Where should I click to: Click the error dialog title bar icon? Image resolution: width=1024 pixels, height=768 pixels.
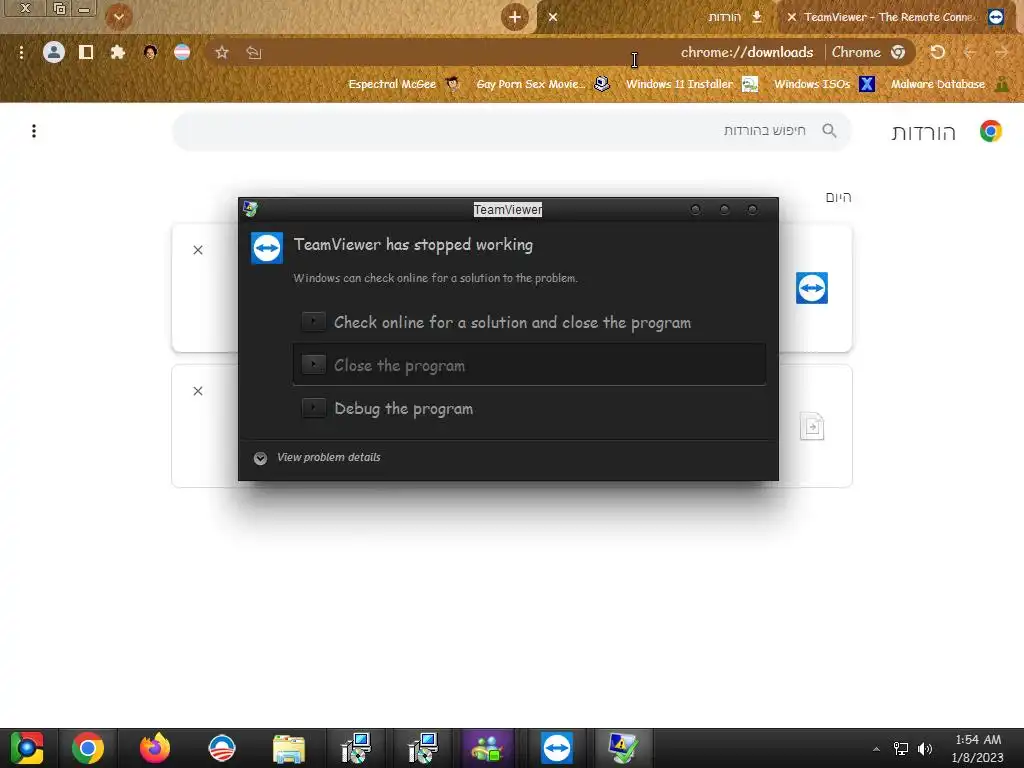[x=250, y=209]
